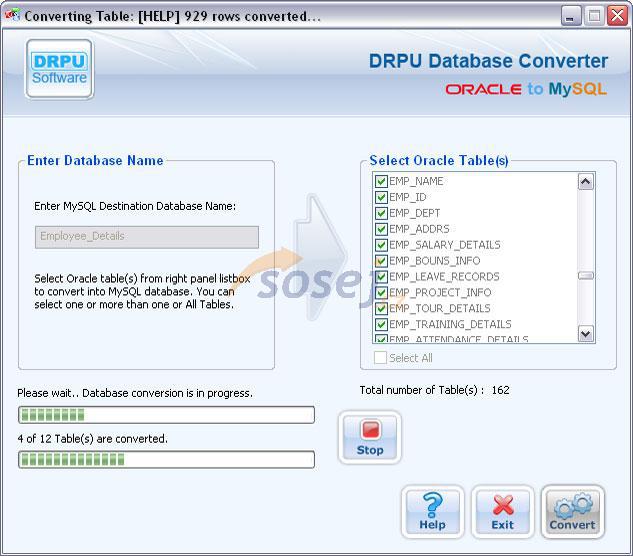Toggle EMP_PROJECT_INFO checkbox
Screen dimensions: 633x556
point(381,292)
